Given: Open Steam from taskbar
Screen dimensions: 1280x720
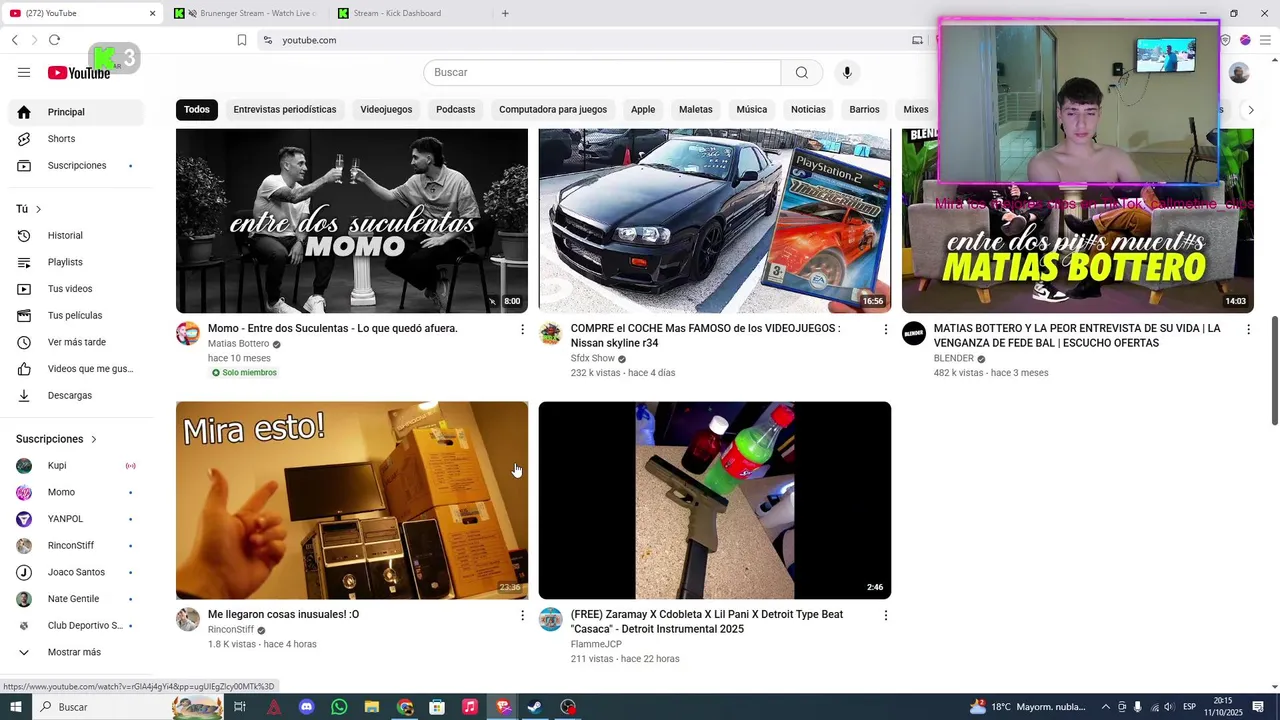Looking at the screenshot, I should click(535, 707).
